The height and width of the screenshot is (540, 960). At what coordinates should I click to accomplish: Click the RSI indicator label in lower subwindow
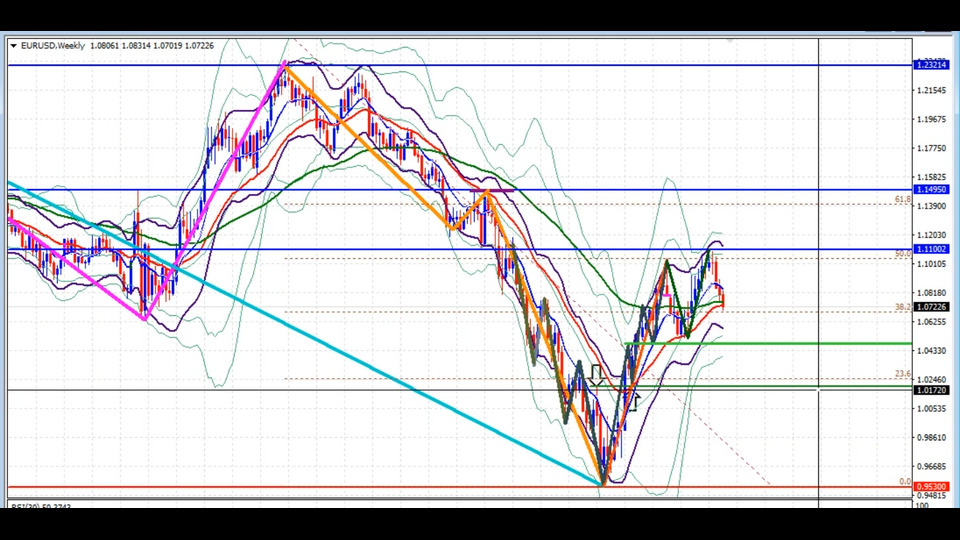coord(41,506)
